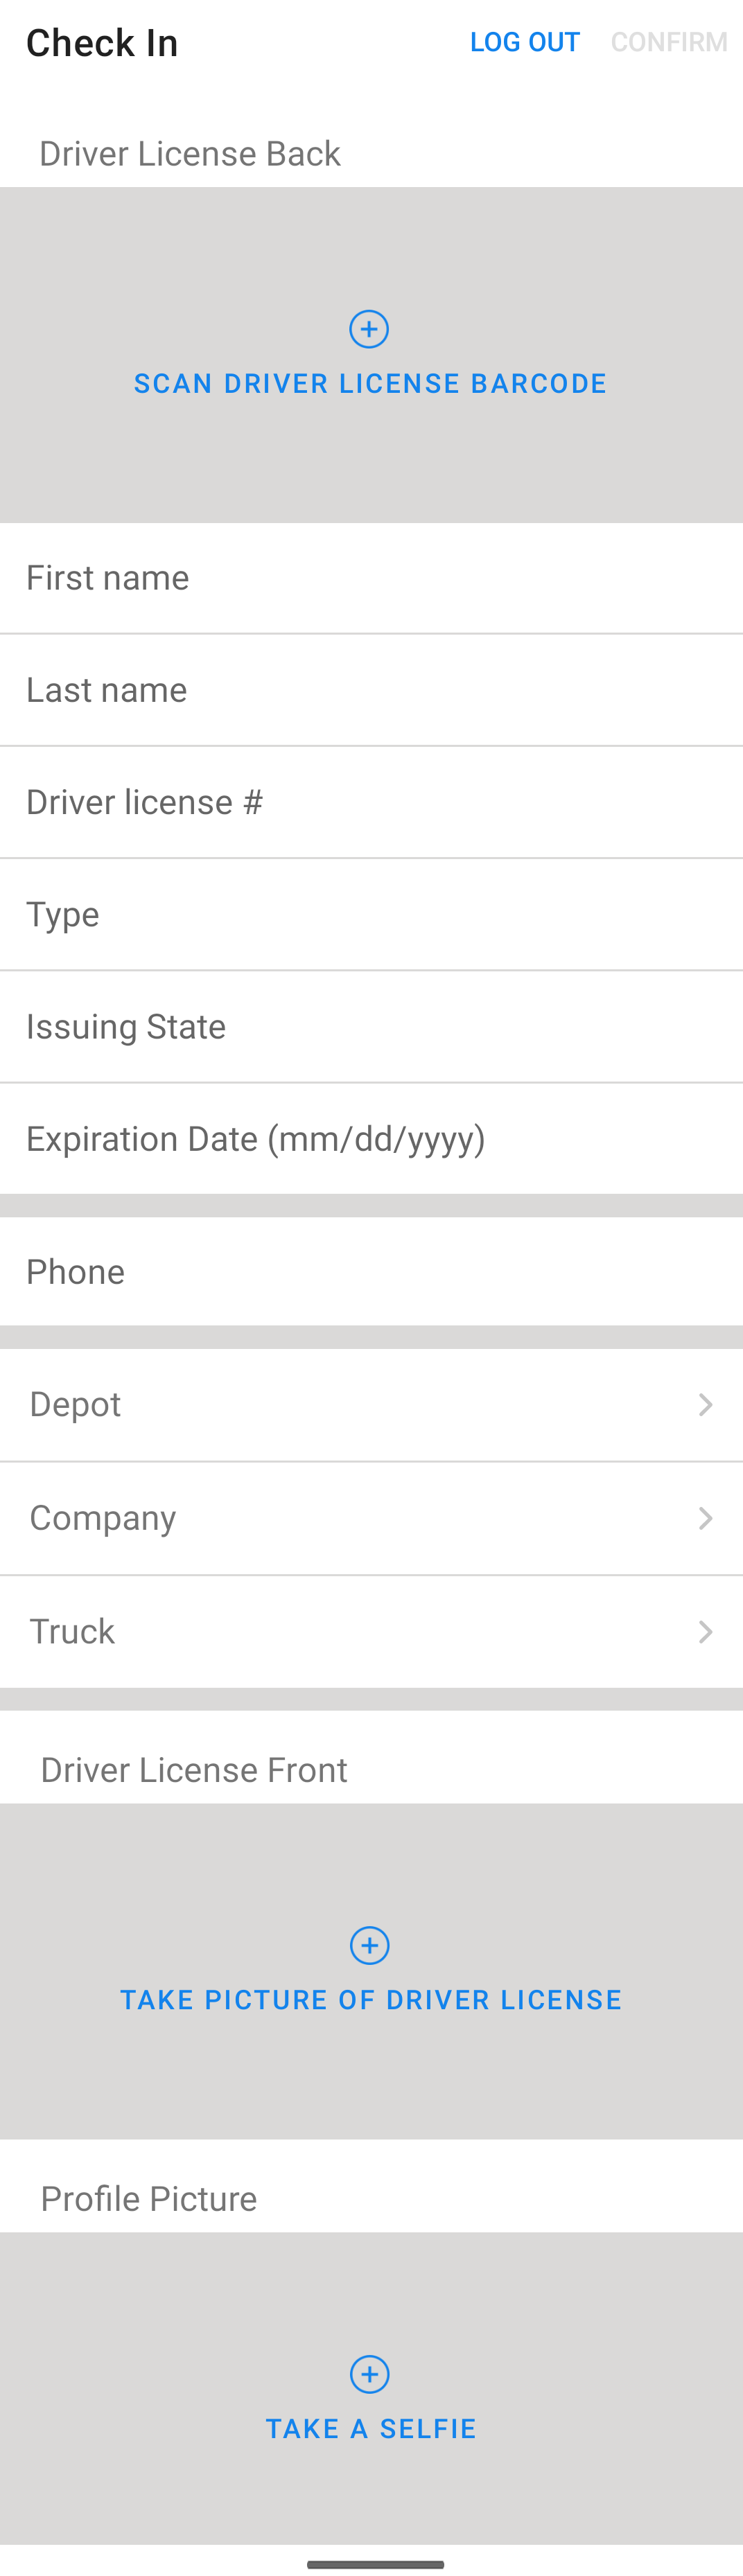Tap plus icon above Take Picture of Driver License

(369, 1945)
